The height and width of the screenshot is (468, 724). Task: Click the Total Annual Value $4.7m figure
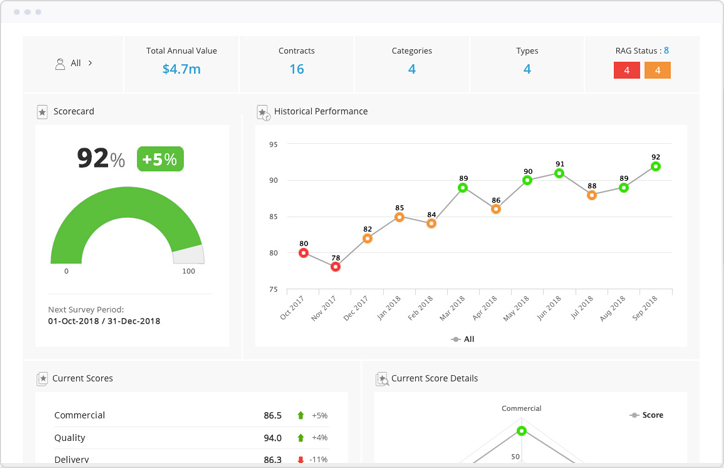[181, 69]
